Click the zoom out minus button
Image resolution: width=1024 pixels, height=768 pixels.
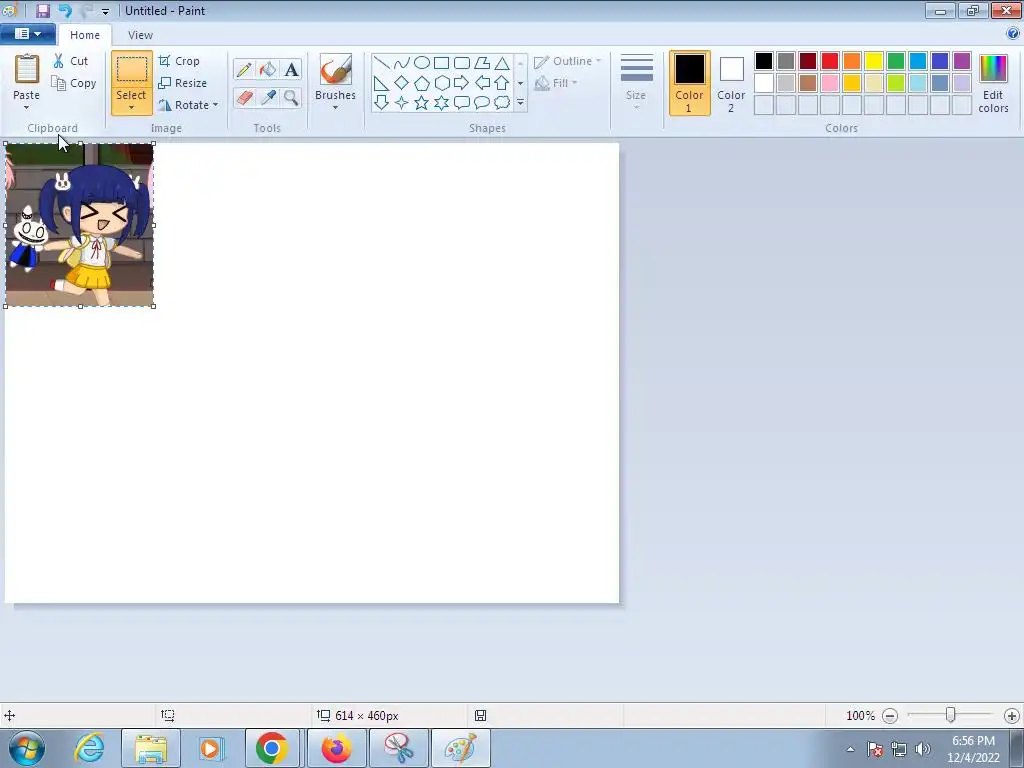coord(889,716)
